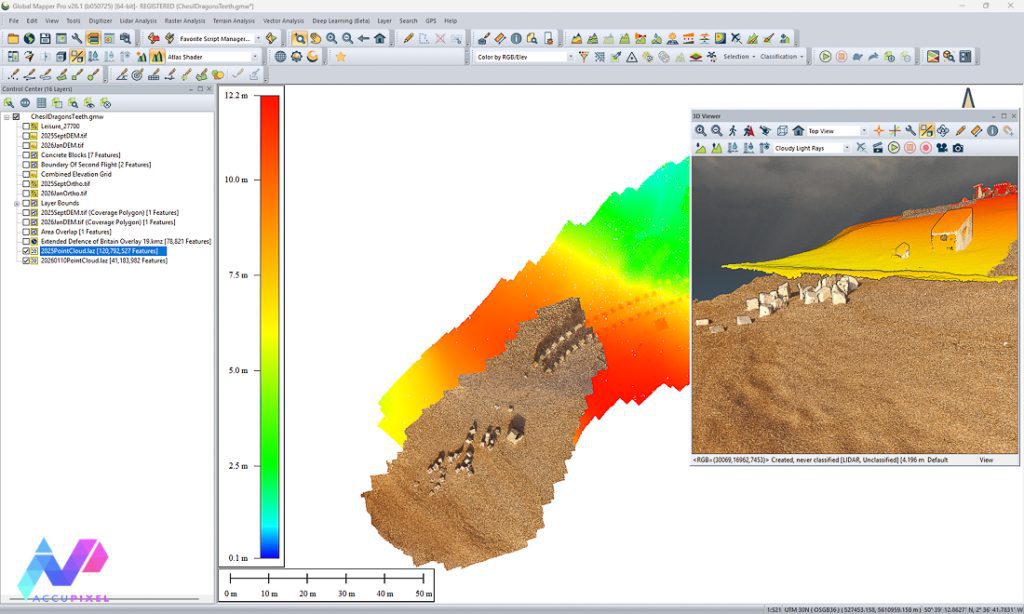Image resolution: width=1024 pixels, height=614 pixels.
Task: Click the Zoom In magnifier tool
Action: click(331, 39)
